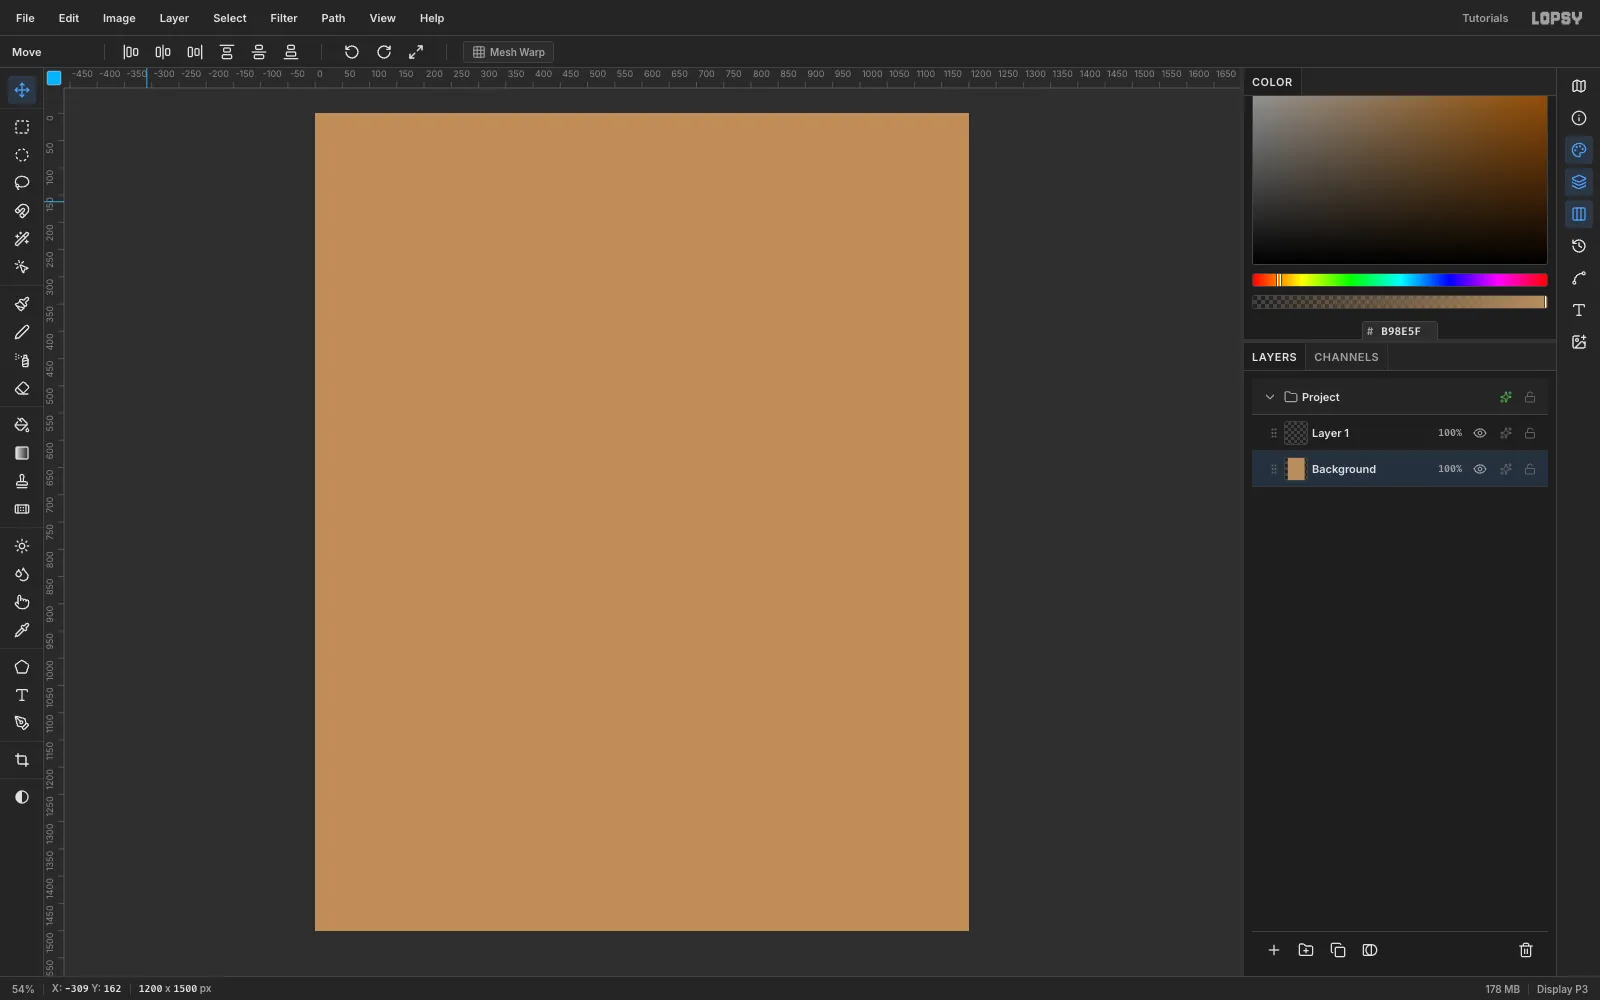Collapse the Project group chevron

pyautogui.click(x=1270, y=397)
